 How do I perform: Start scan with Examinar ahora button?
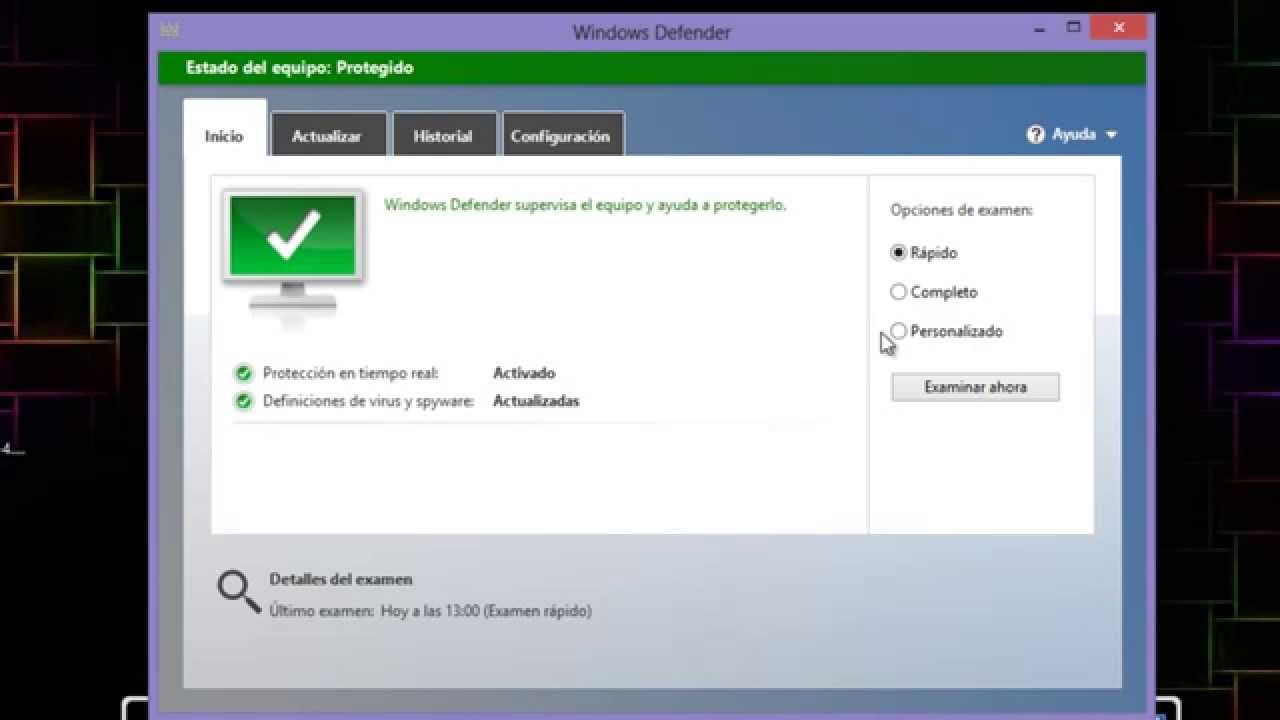coord(975,387)
